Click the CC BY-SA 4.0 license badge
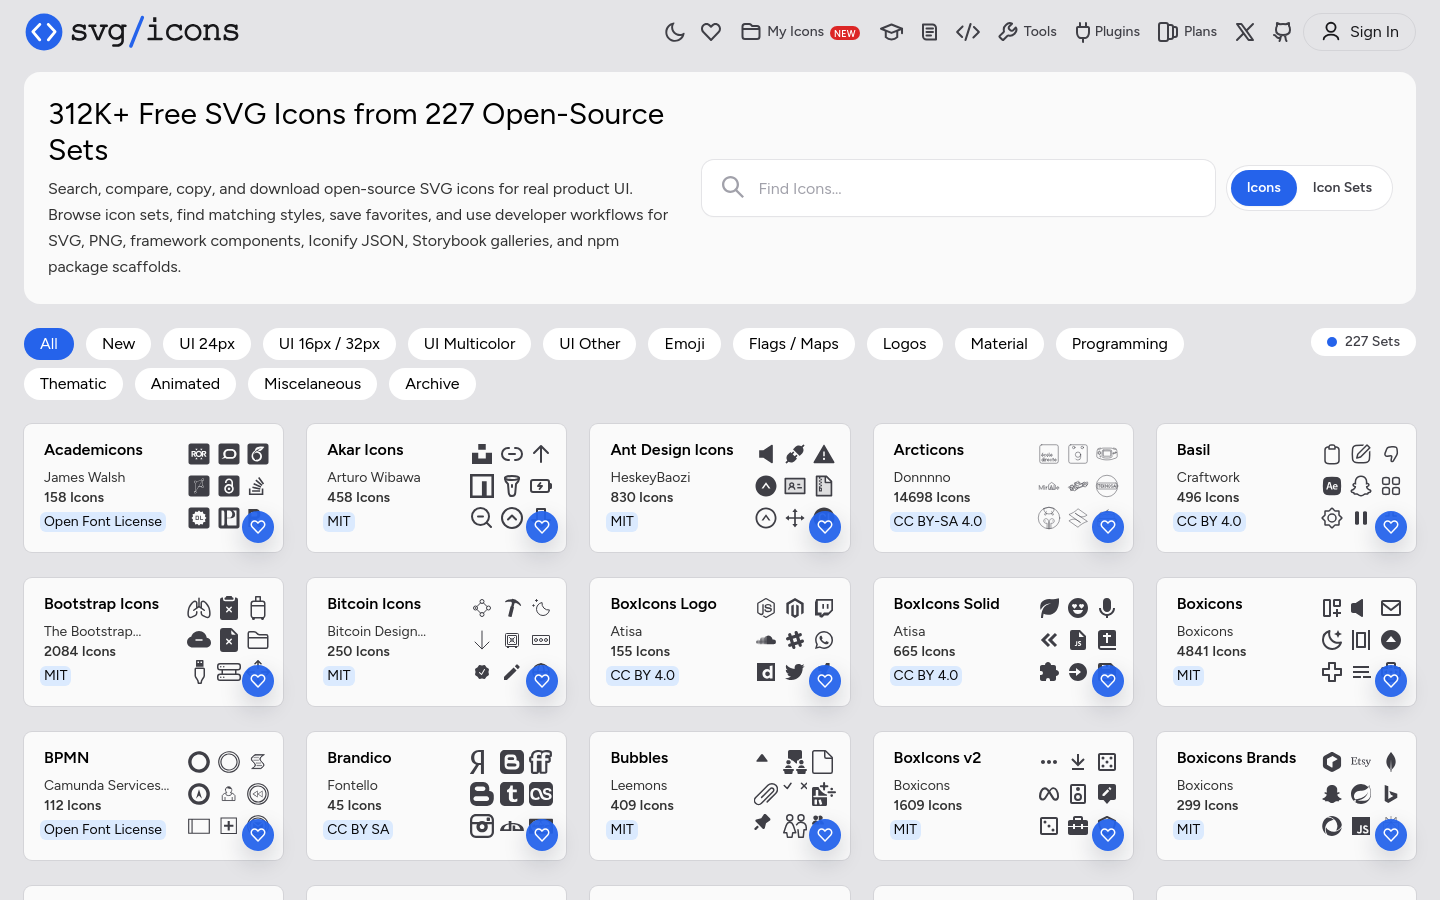Viewport: 1440px width, 900px height. 938,521
